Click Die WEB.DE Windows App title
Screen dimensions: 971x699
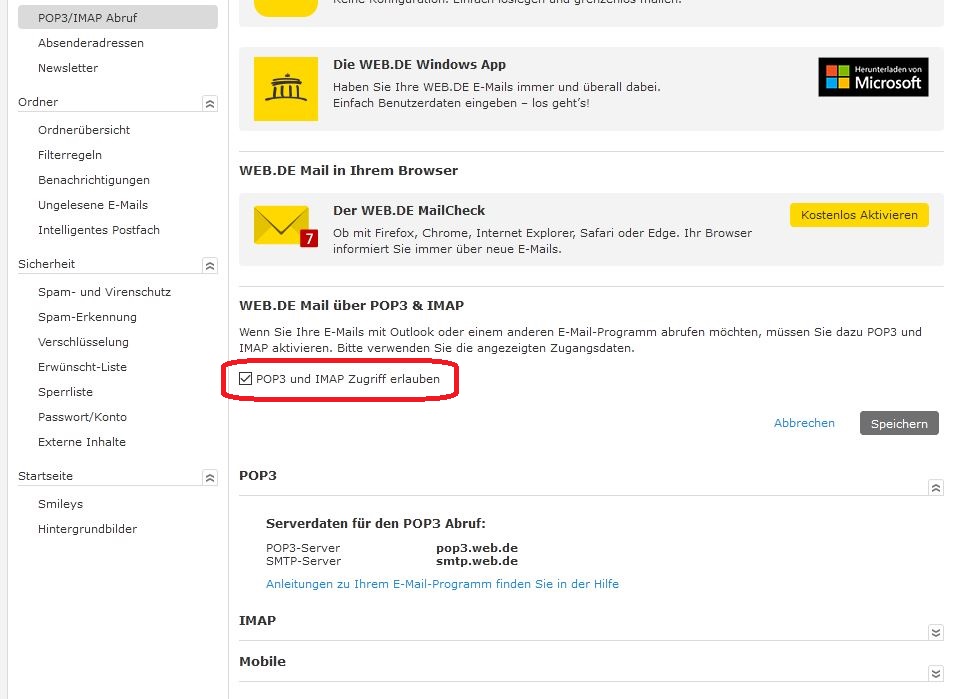(419, 64)
